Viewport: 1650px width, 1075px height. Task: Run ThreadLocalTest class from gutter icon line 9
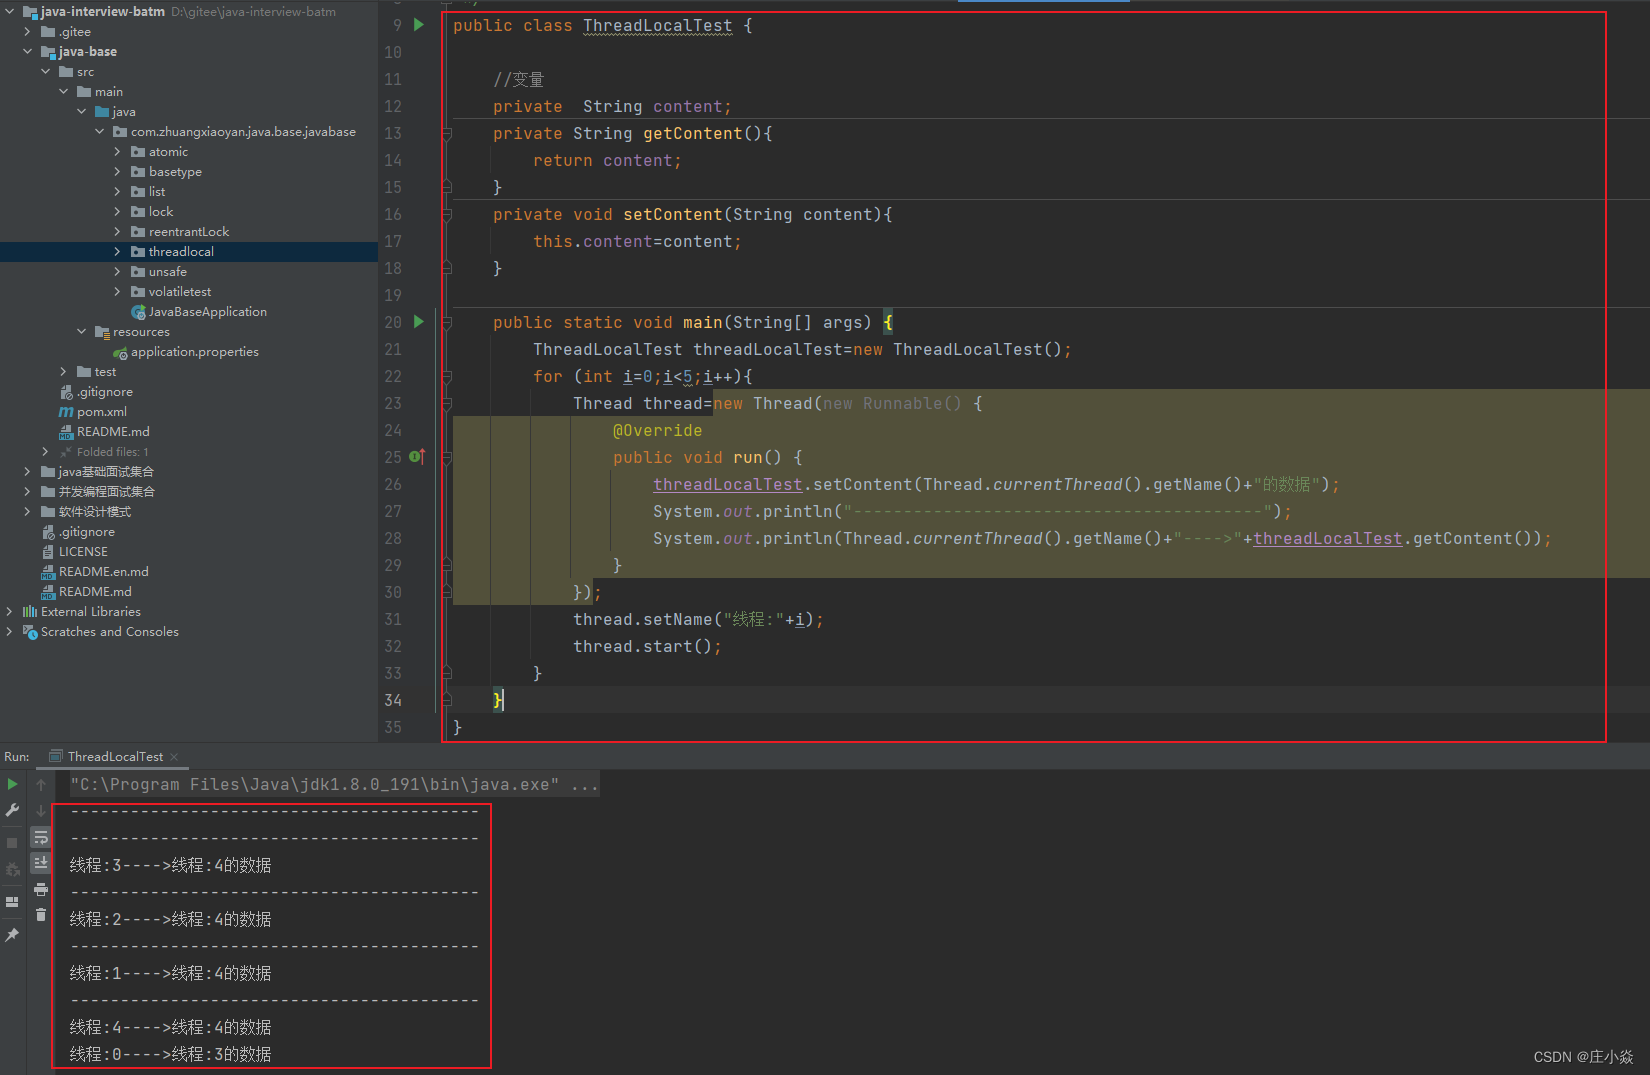418,25
